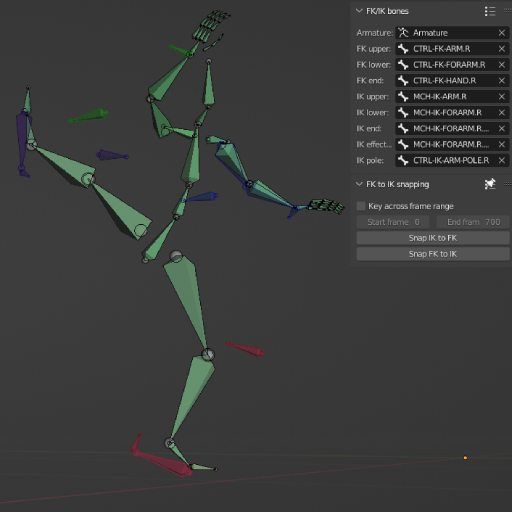Screen dimensions: 512x512
Task: Select the red pole bone near knee
Action: pos(245,349)
